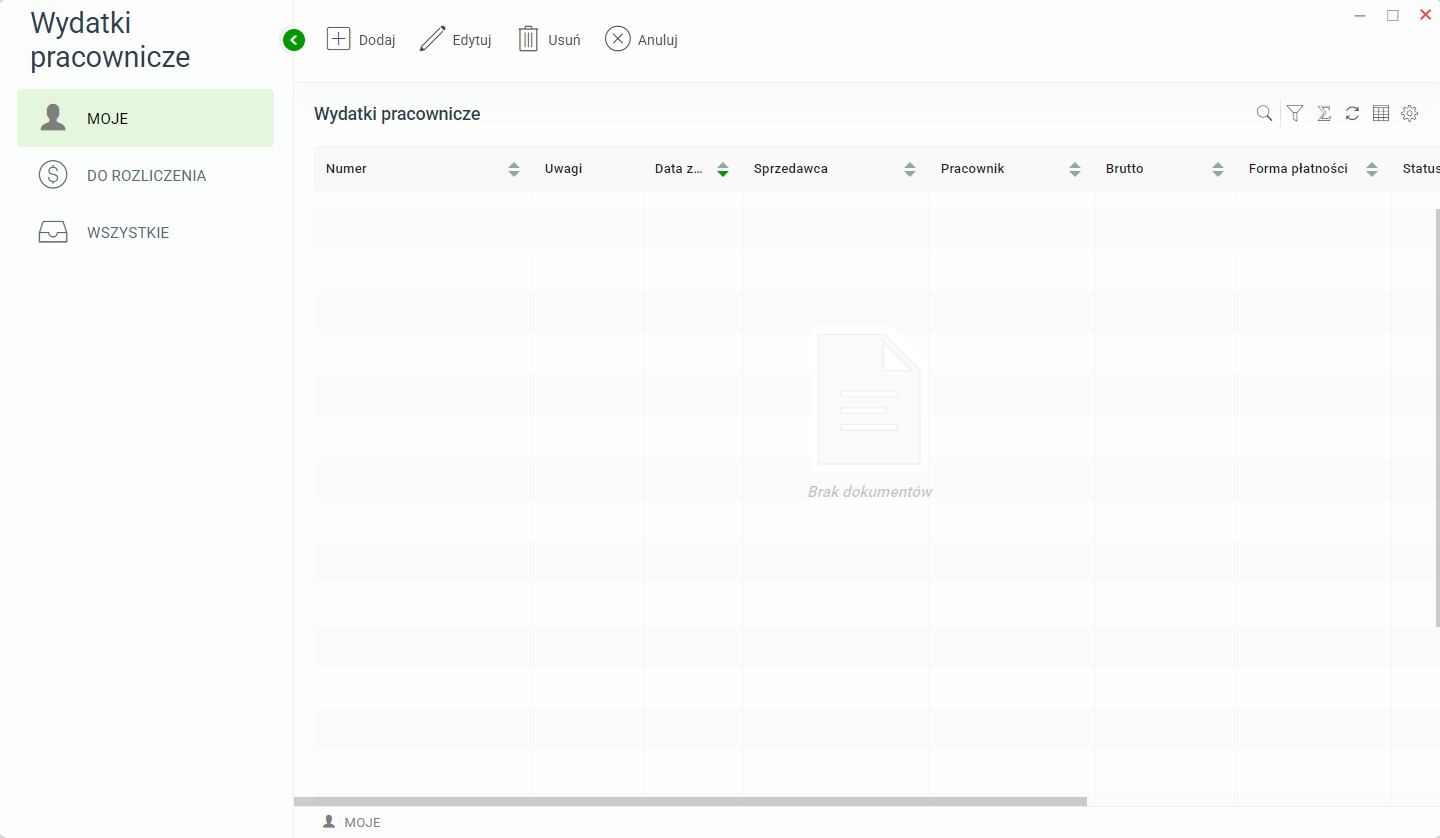Viewport: 1440px width, 838px height.
Task: Close the application window
Action: [1425, 15]
